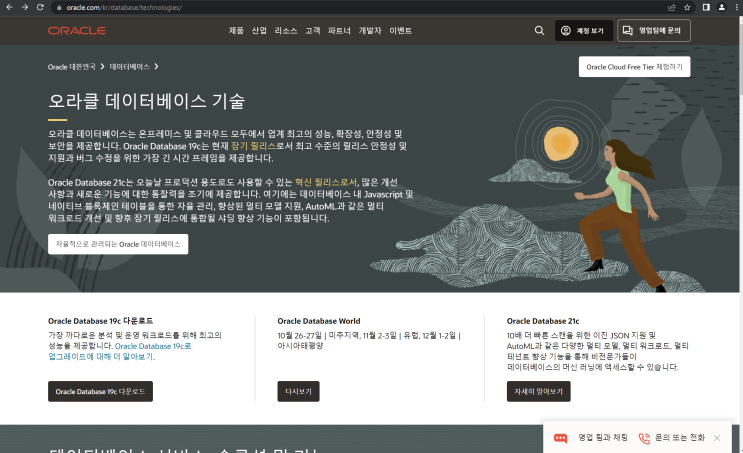Click the red chat bubble icon
Image resolution: width=743 pixels, height=453 pixels.
pos(561,438)
